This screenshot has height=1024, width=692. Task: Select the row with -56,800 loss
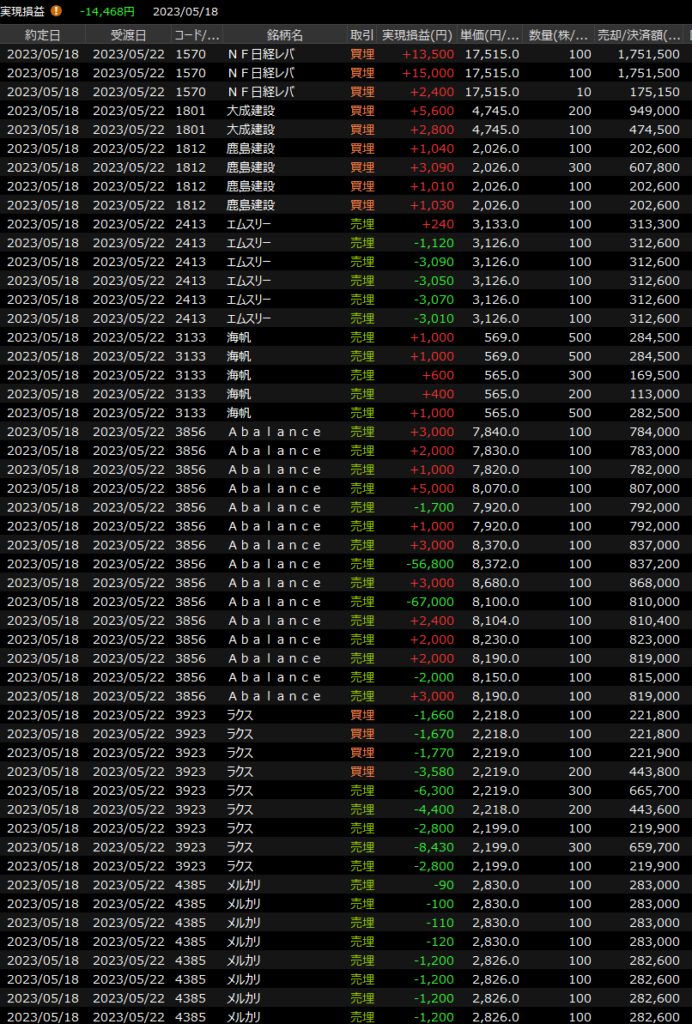346,564
